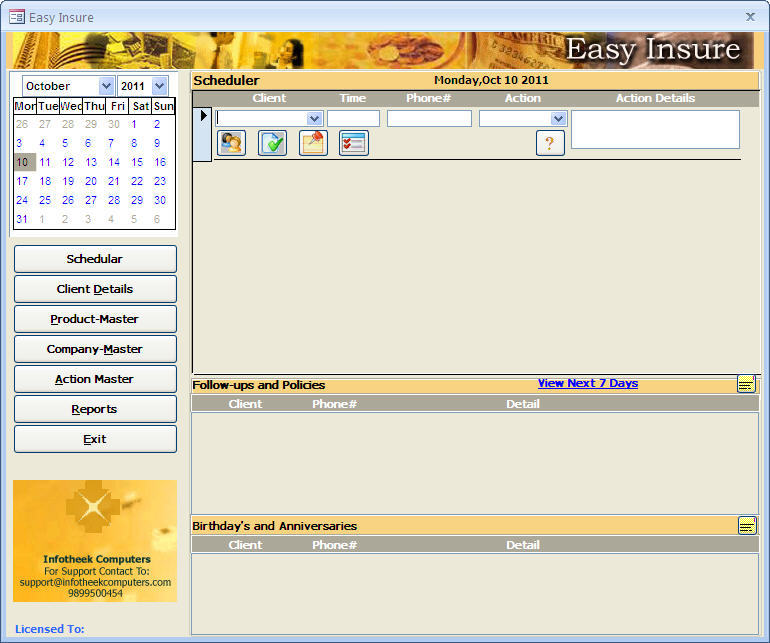Image resolution: width=770 pixels, height=643 pixels.
Task: Click the Action Details column header
Action: click(655, 98)
